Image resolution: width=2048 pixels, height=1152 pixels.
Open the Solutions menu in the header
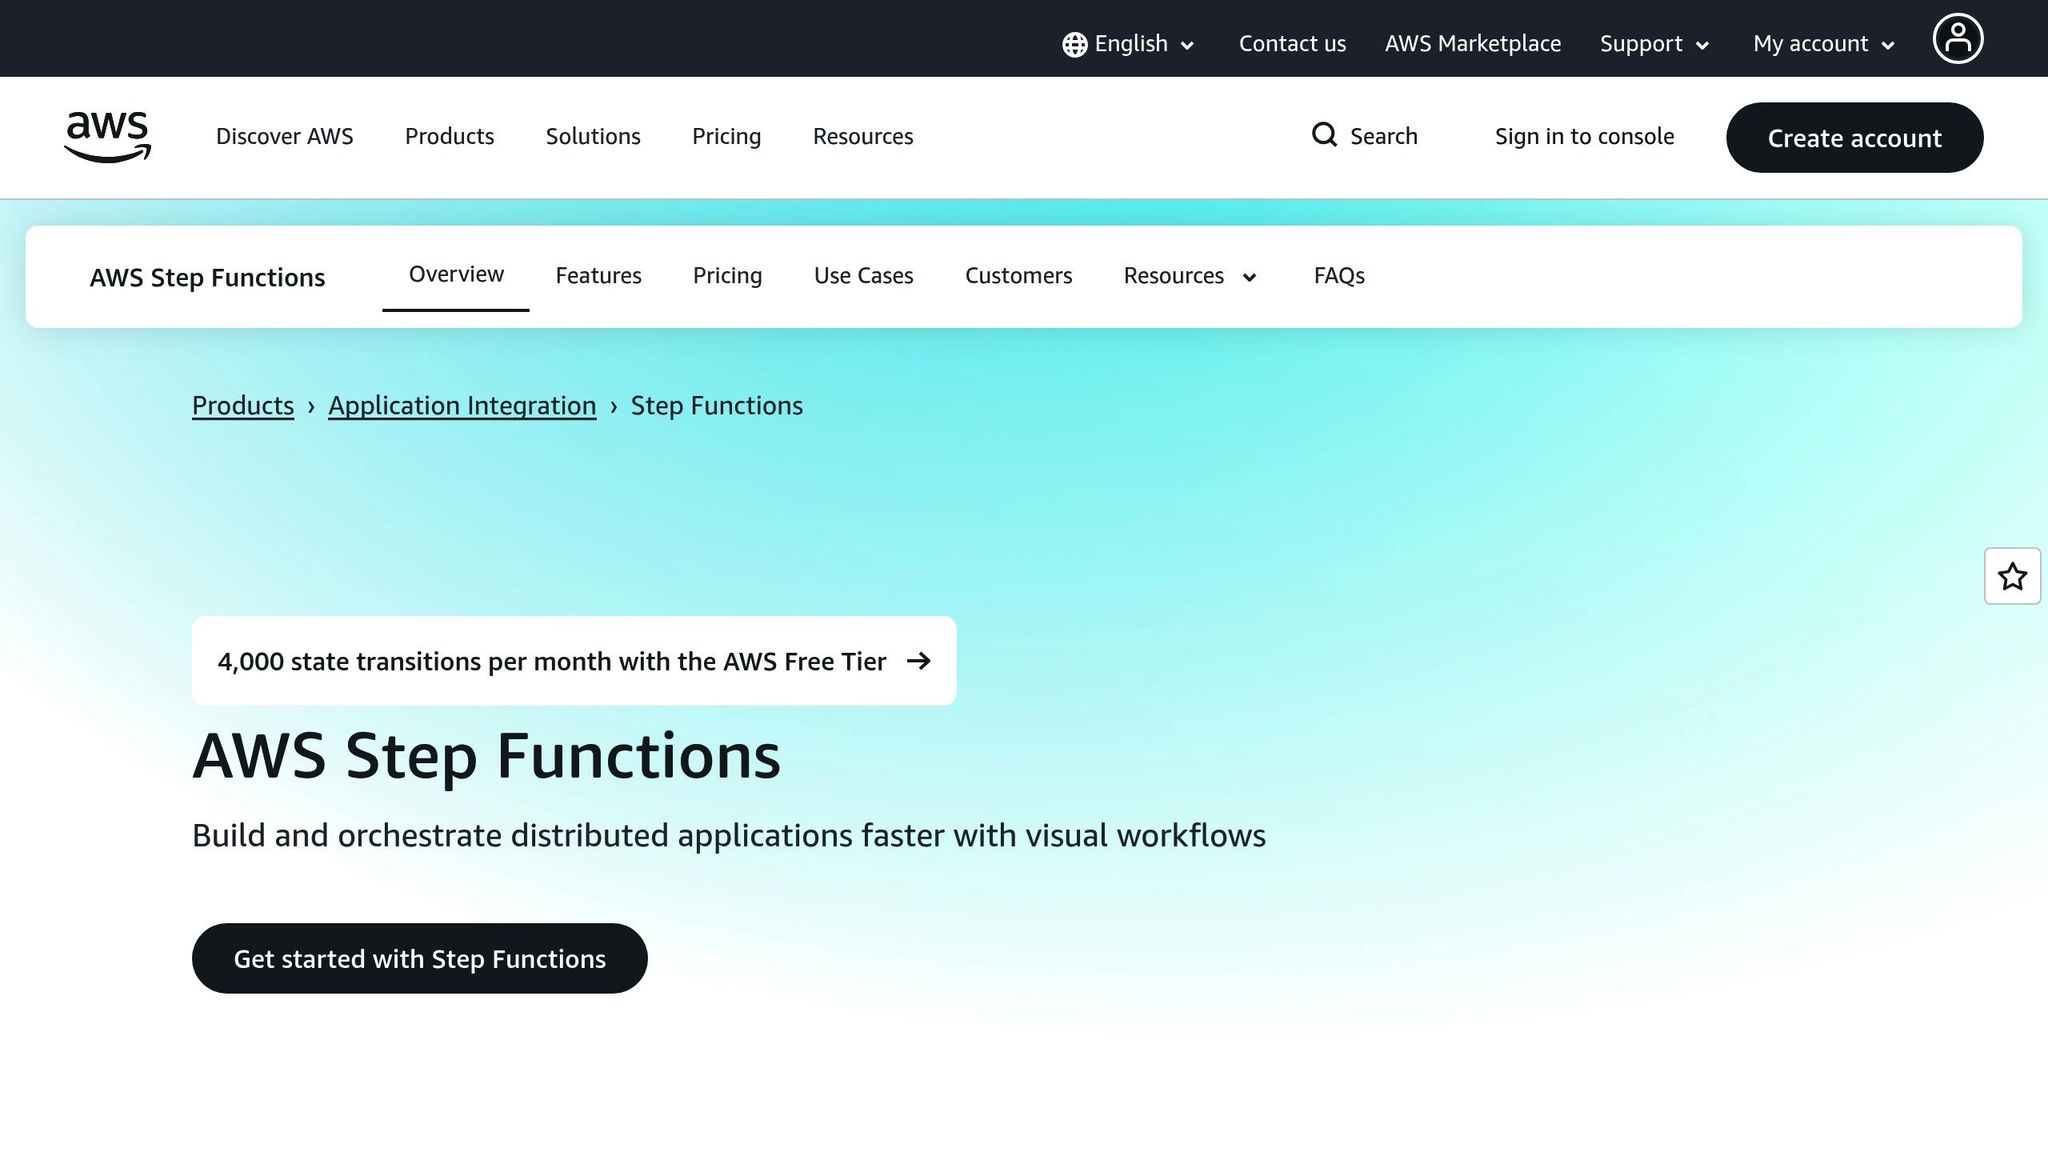click(593, 136)
